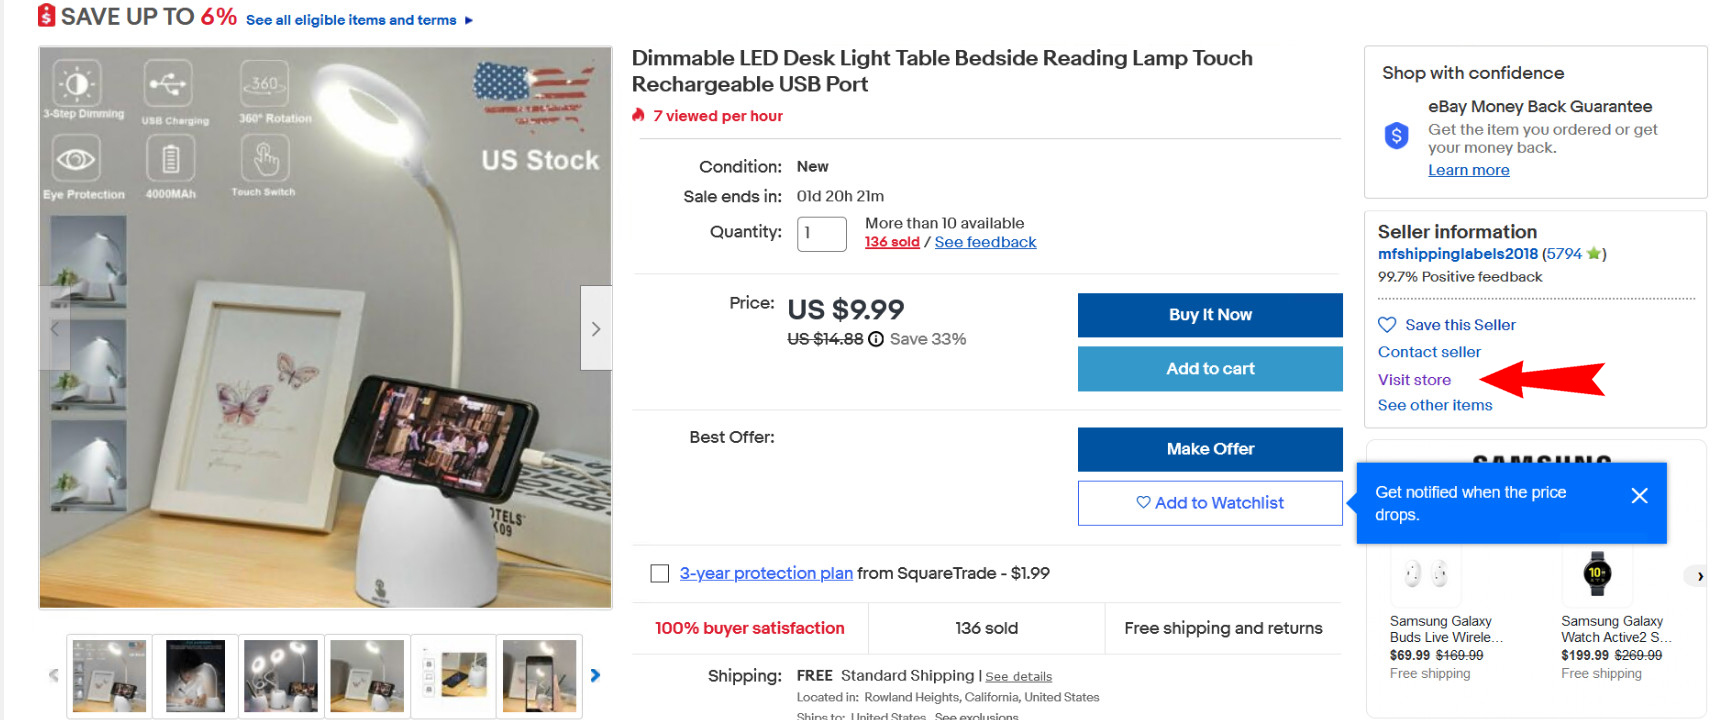Viewport: 1714px width, 720px height.
Task: Click the heart icon inside Add to Watchlist
Action: (x=1143, y=503)
